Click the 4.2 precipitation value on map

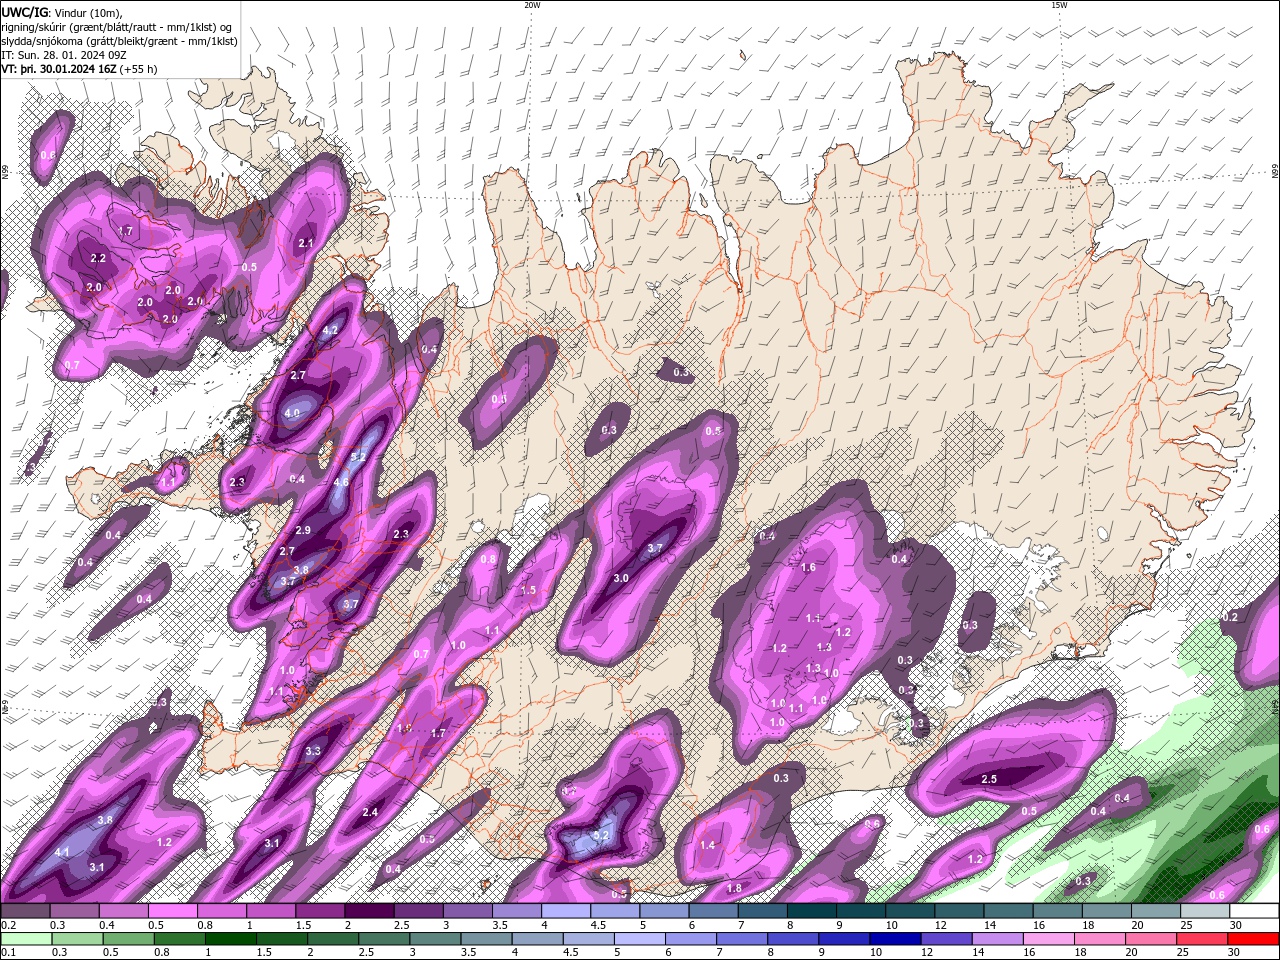(x=329, y=330)
